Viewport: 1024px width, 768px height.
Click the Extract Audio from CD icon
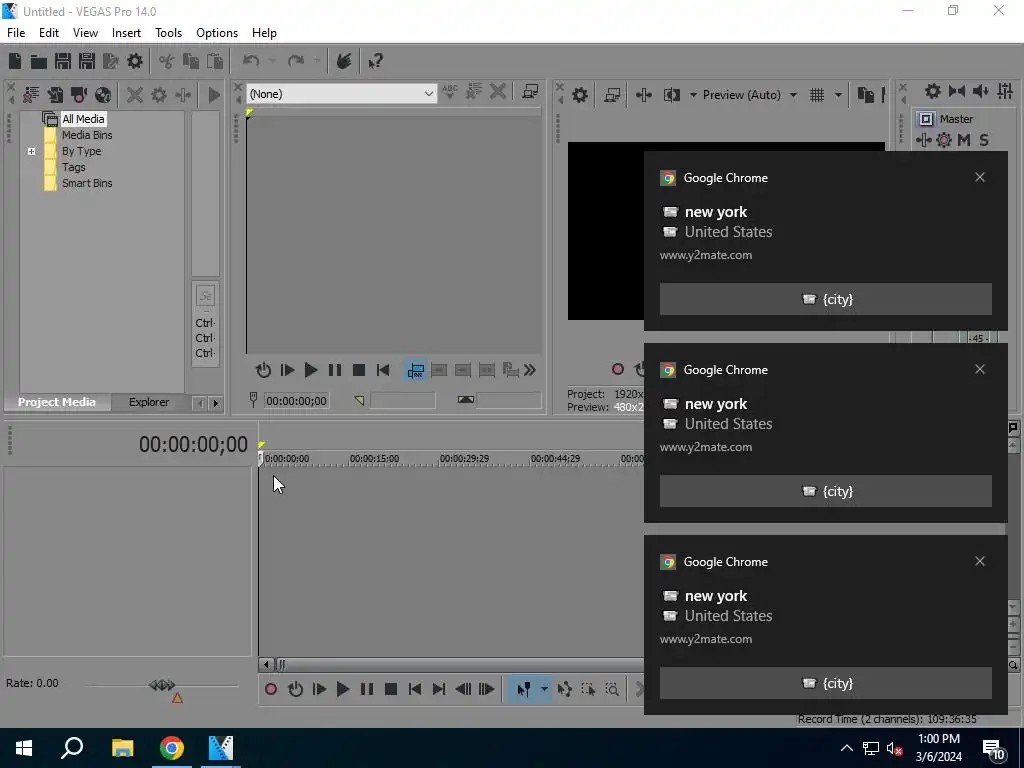103,95
